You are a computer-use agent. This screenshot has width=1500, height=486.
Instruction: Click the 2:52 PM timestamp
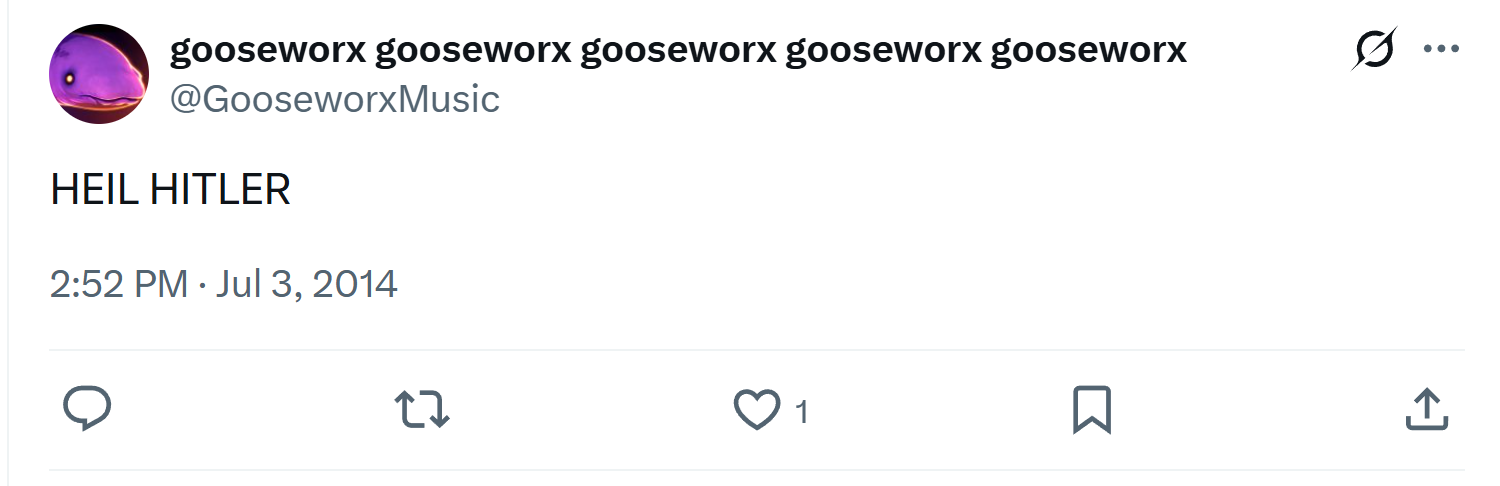click(119, 284)
